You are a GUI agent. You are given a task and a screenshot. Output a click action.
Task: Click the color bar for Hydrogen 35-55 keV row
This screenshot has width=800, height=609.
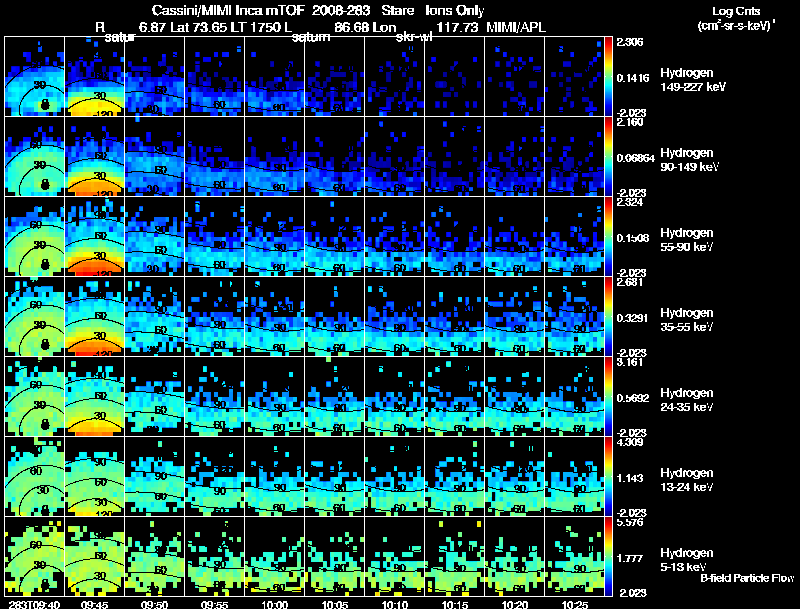pos(608,316)
